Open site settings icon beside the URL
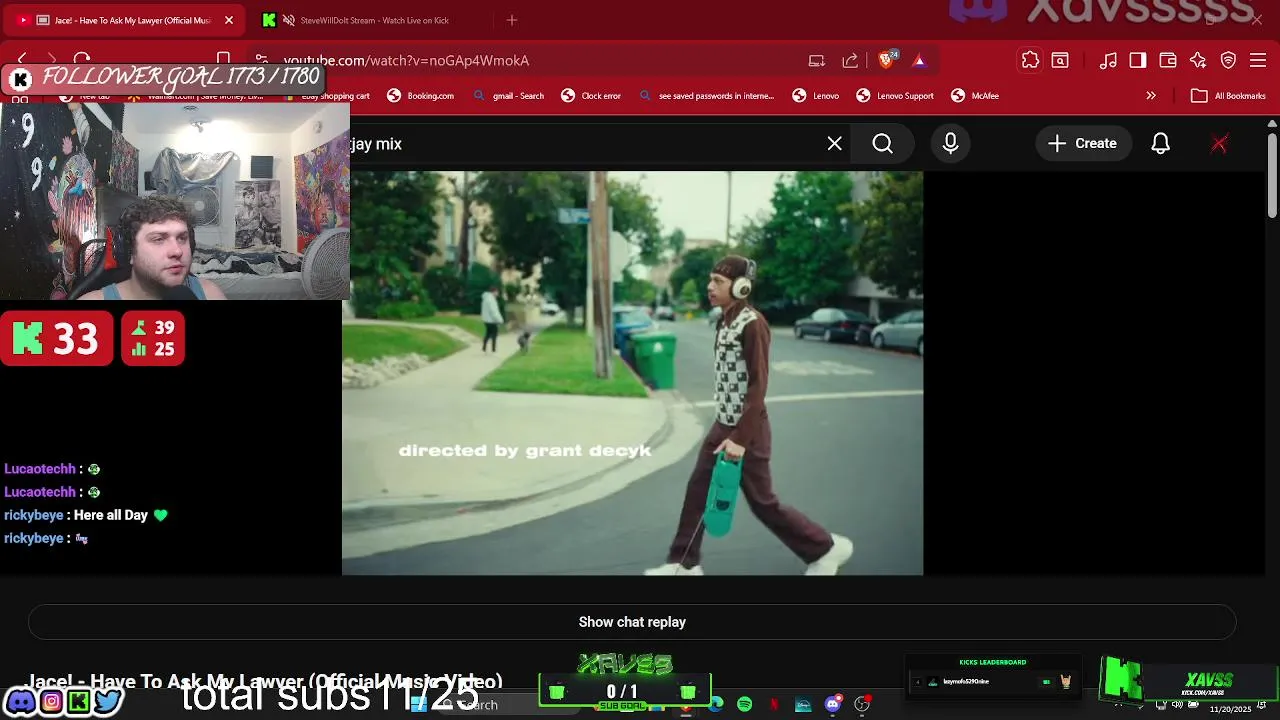Screen dimensions: 1280x720 (261, 60)
